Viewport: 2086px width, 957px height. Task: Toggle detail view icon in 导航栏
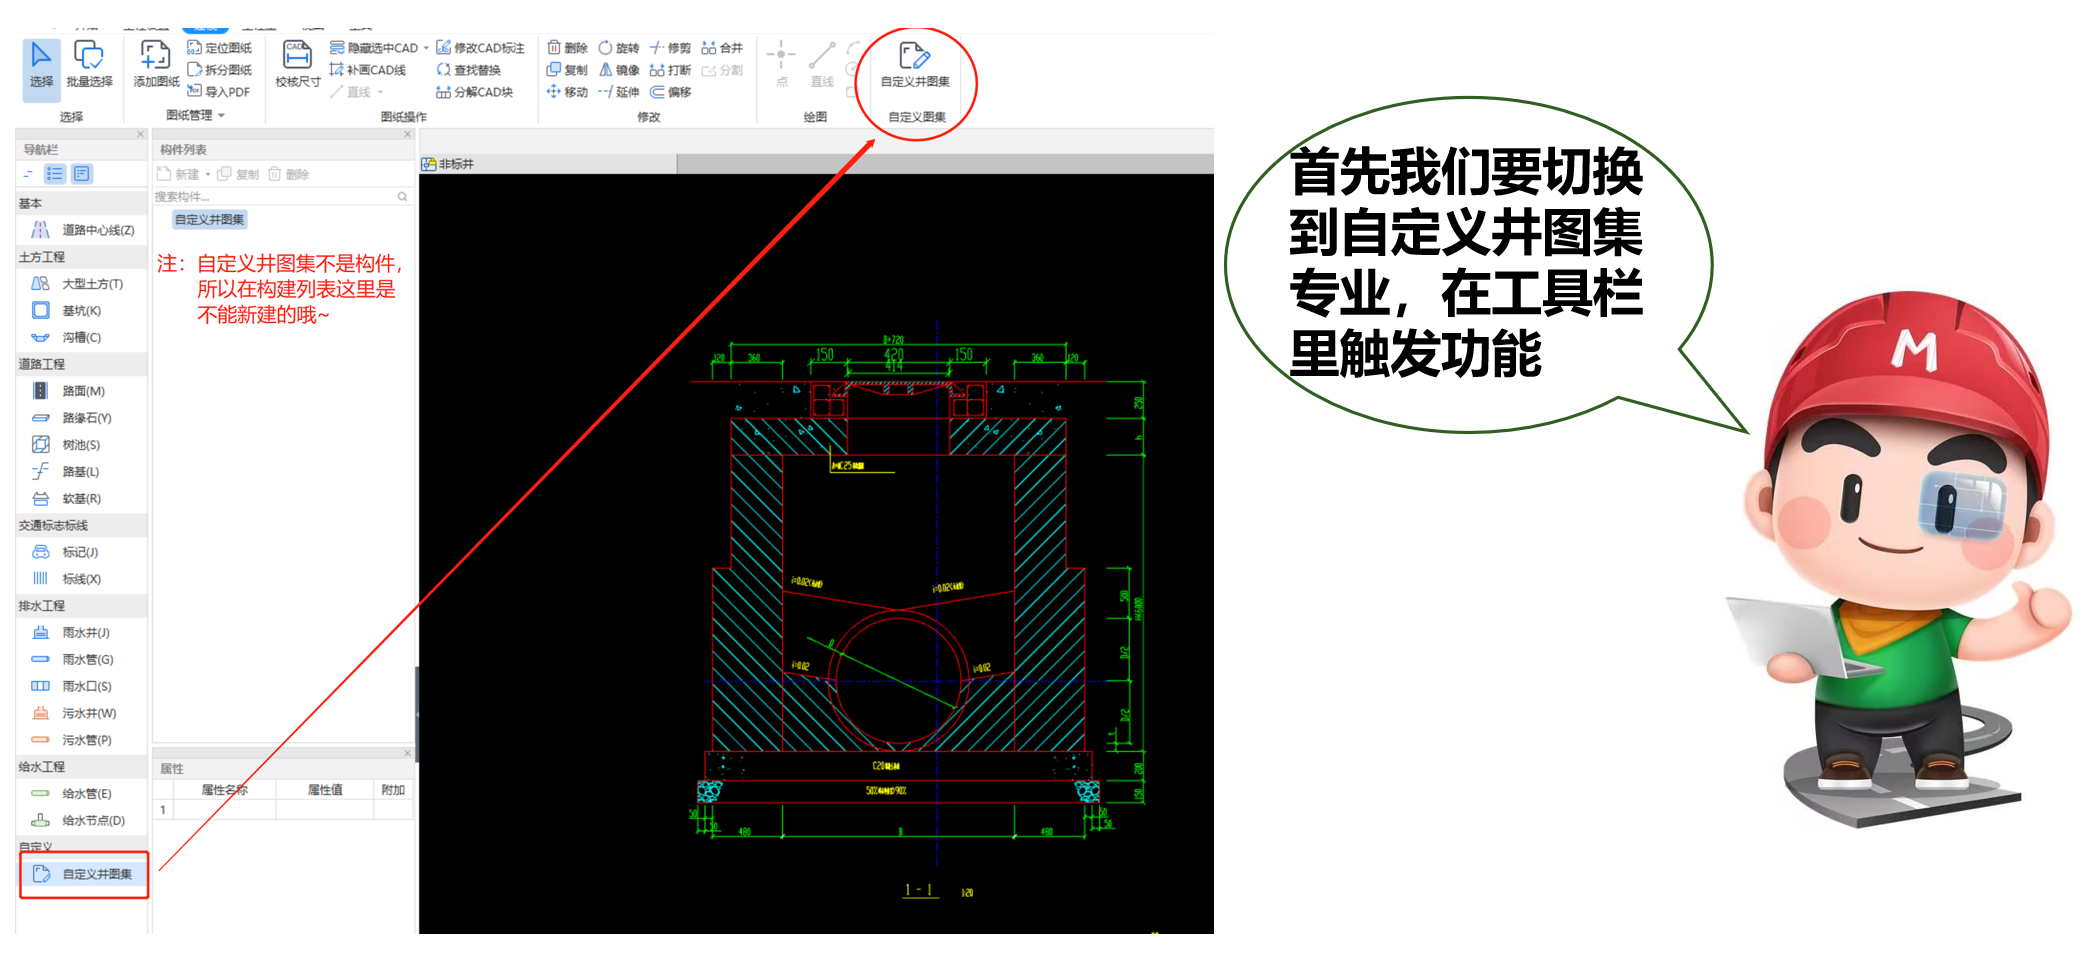coord(82,174)
